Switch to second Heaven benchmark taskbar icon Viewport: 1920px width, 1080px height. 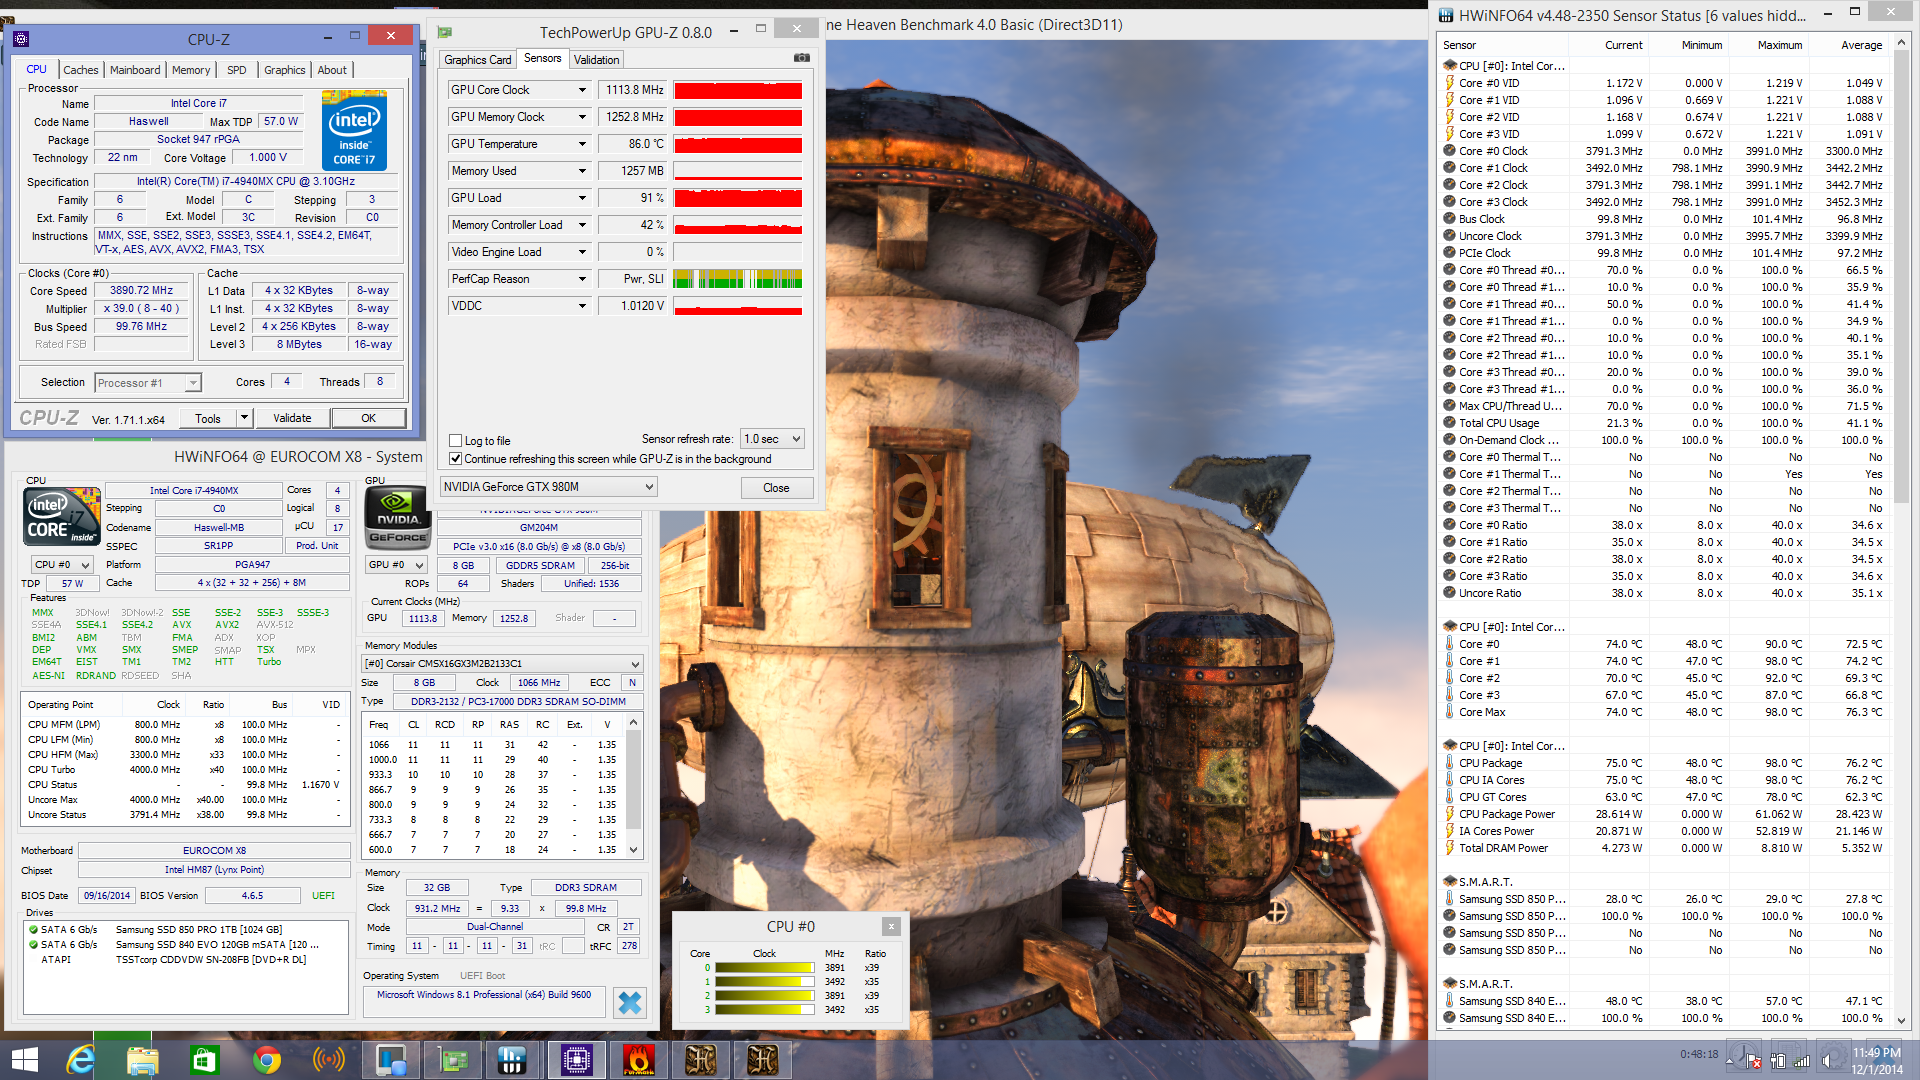pos(763,1060)
